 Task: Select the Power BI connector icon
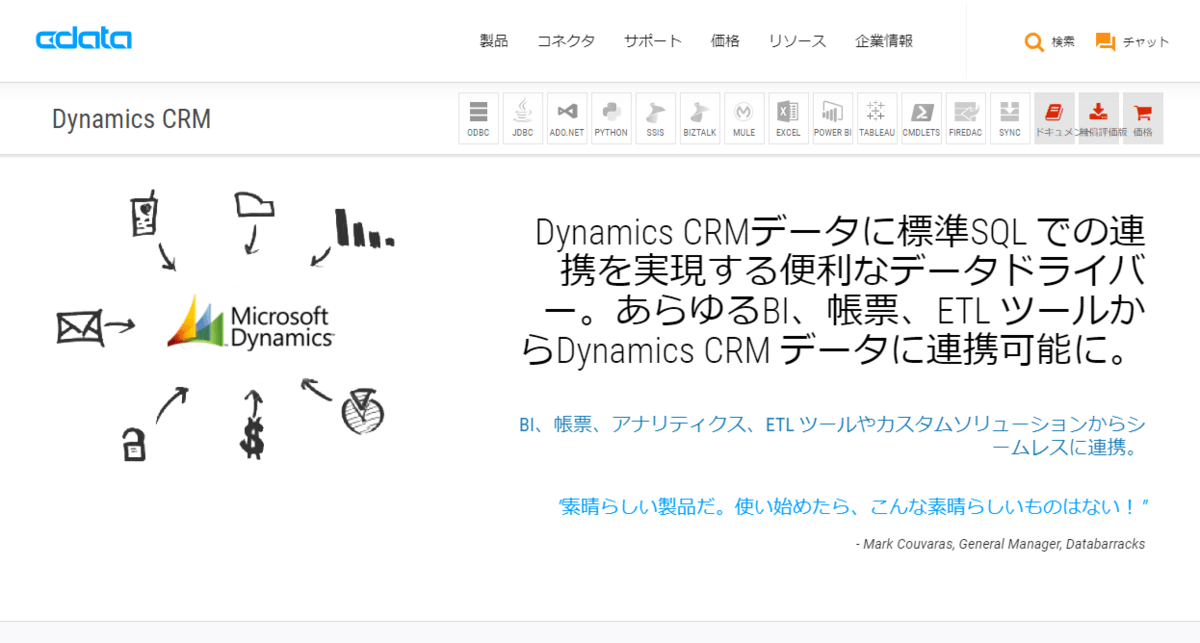tap(832, 118)
